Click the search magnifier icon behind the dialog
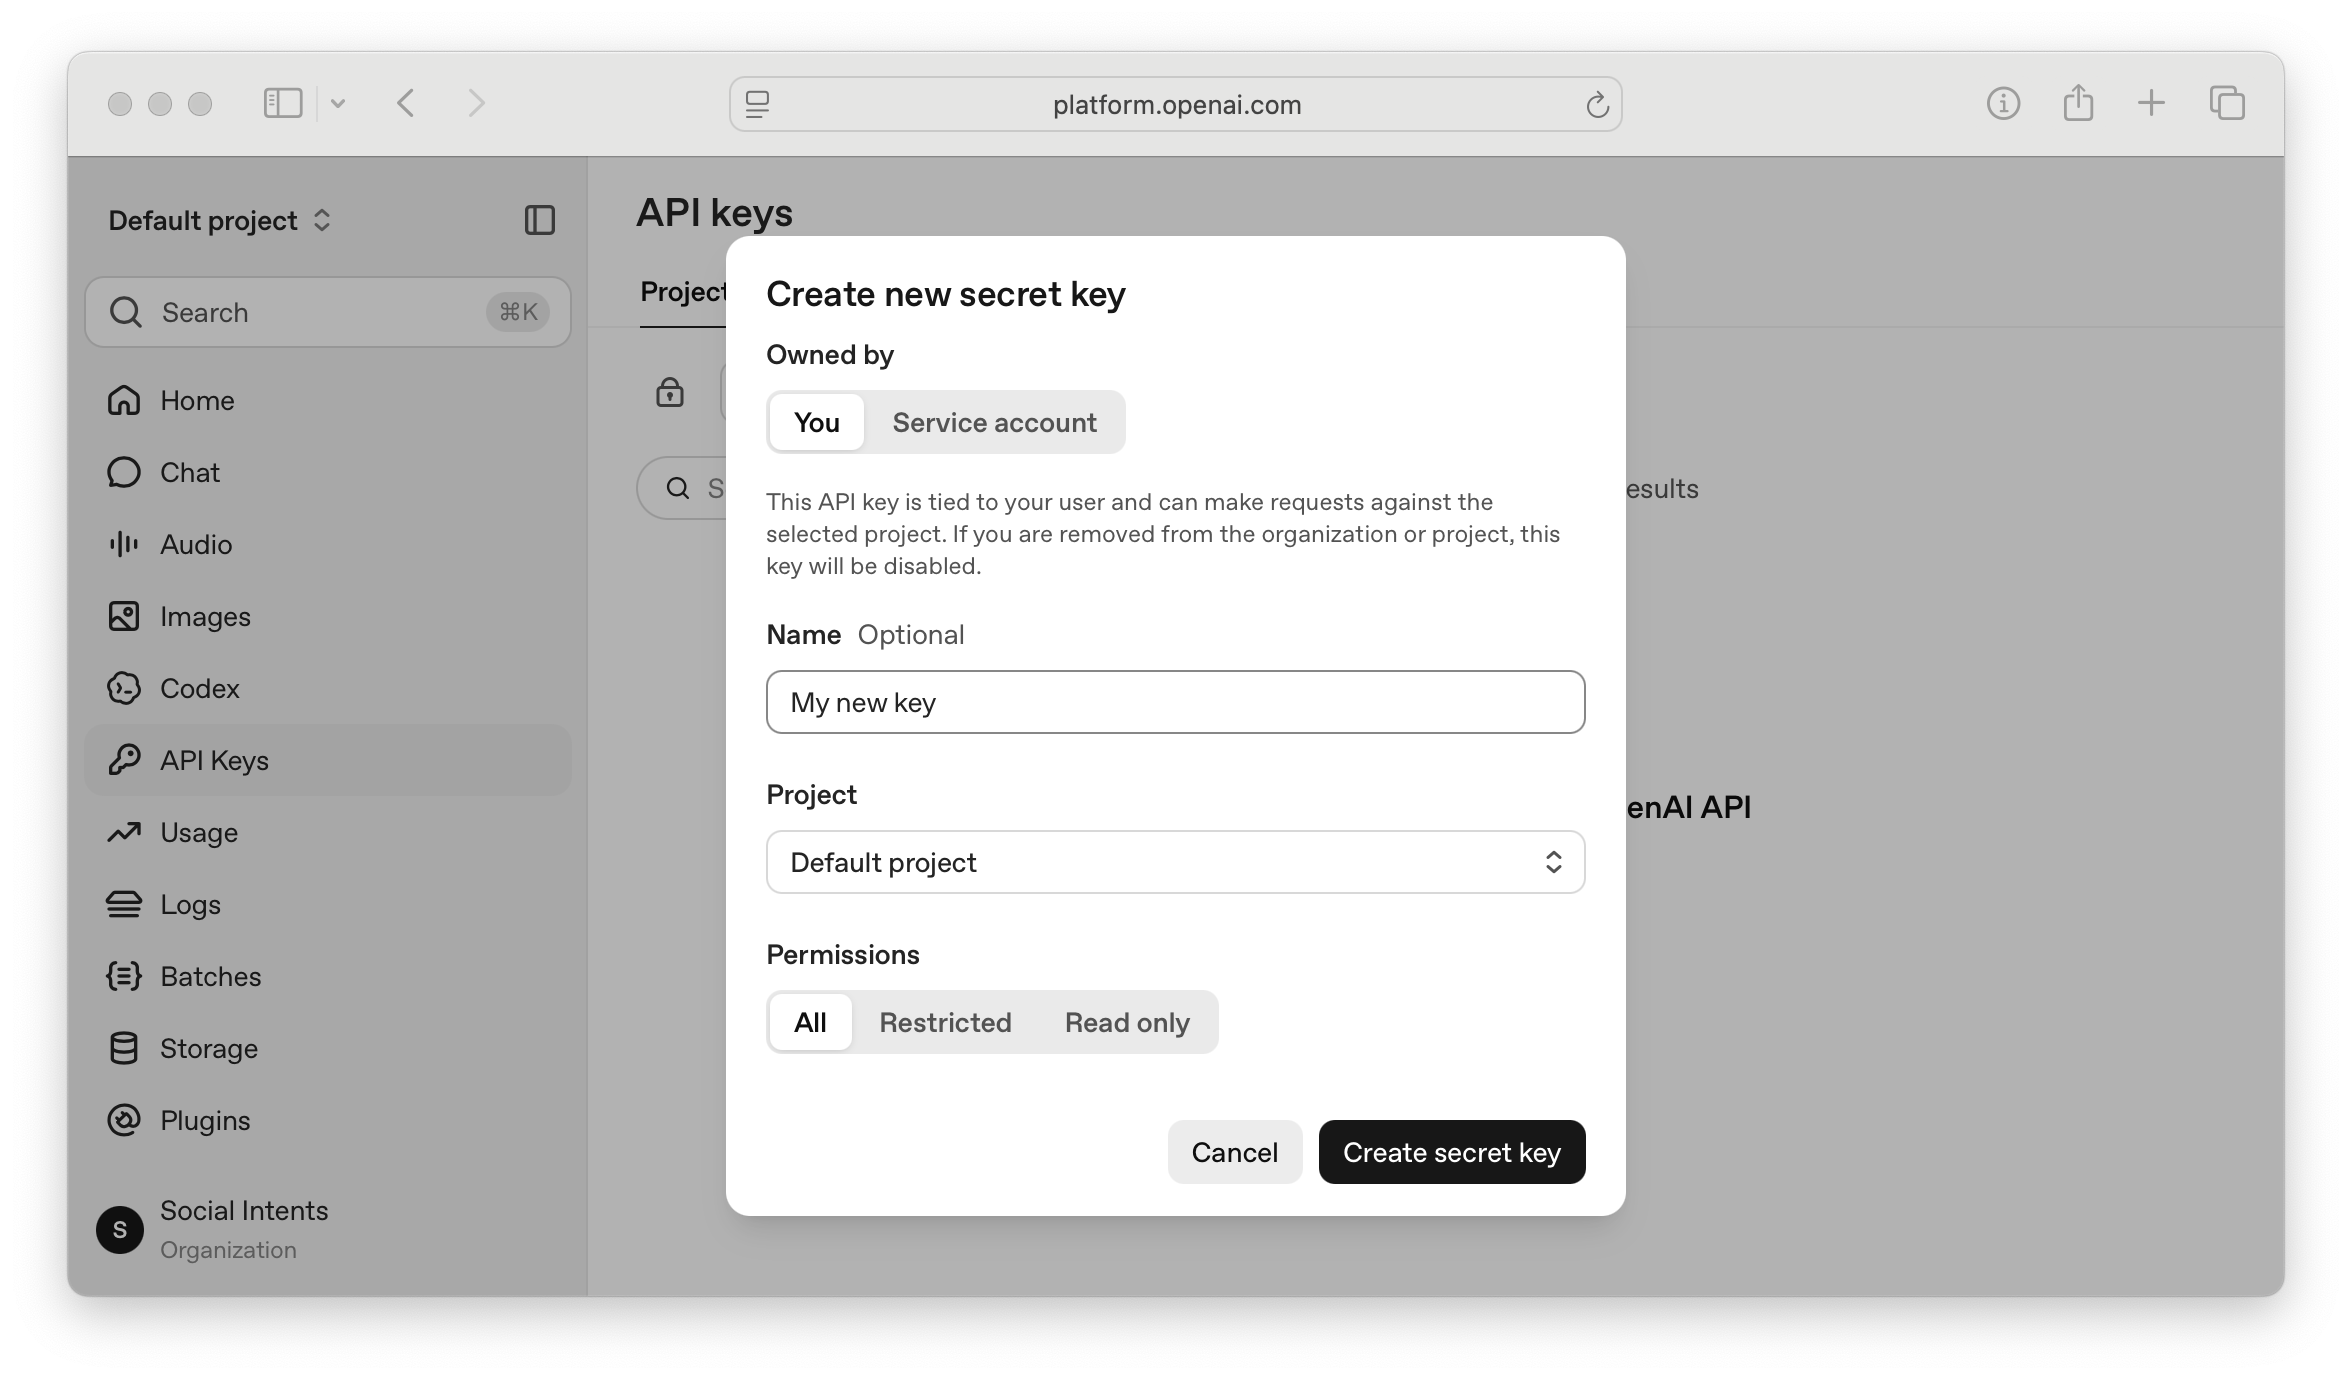 click(x=678, y=488)
